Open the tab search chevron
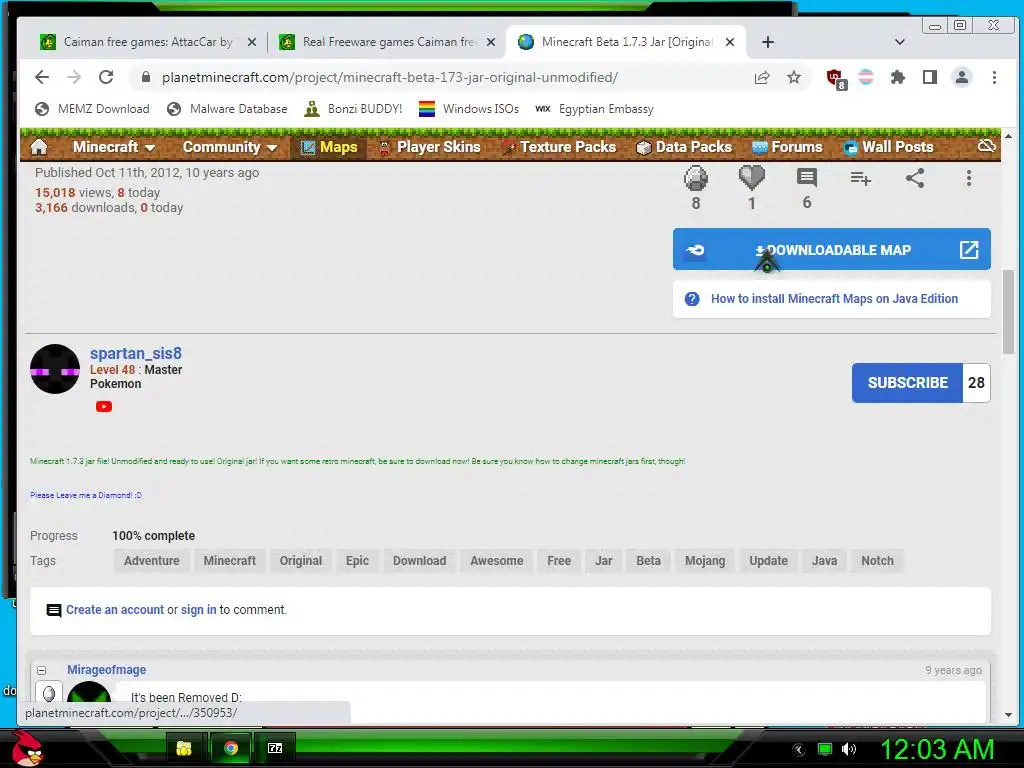This screenshot has height=768, width=1024. 899,42
